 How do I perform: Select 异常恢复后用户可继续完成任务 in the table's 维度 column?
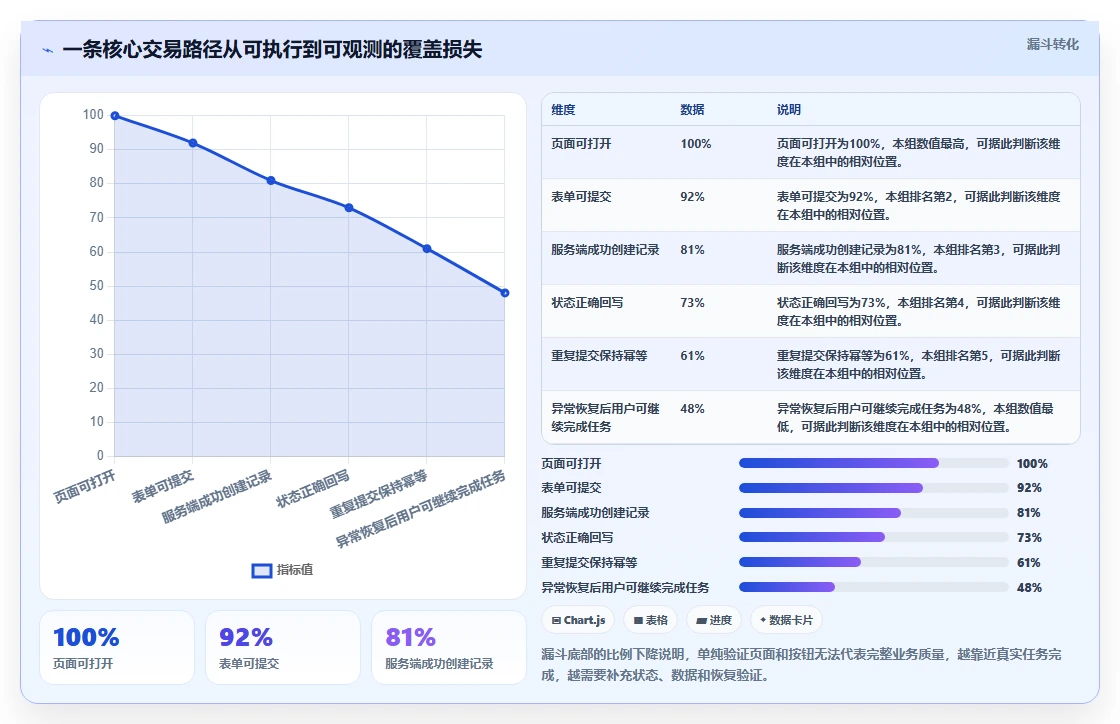pyautogui.click(x=605, y=418)
